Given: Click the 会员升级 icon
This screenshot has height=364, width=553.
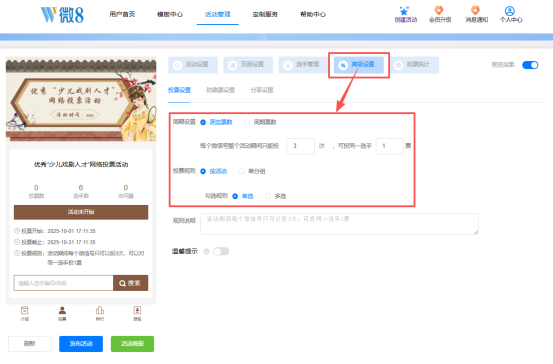Looking at the screenshot, I should tap(439, 11).
